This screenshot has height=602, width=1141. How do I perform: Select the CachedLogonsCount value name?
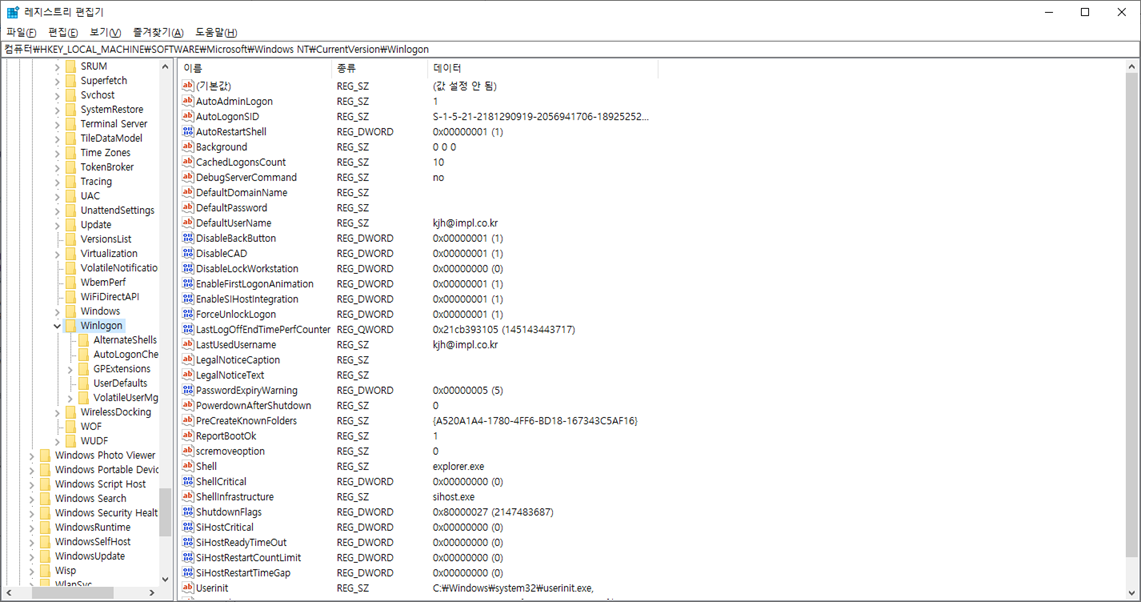click(241, 162)
